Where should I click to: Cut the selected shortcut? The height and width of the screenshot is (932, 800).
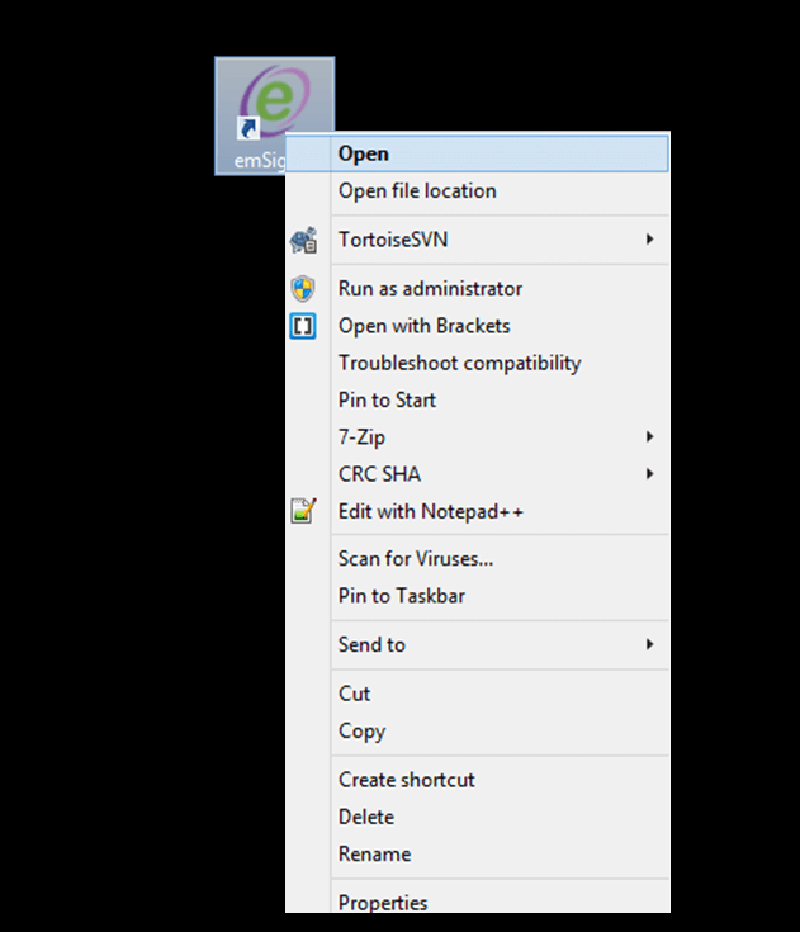pos(354,694)
